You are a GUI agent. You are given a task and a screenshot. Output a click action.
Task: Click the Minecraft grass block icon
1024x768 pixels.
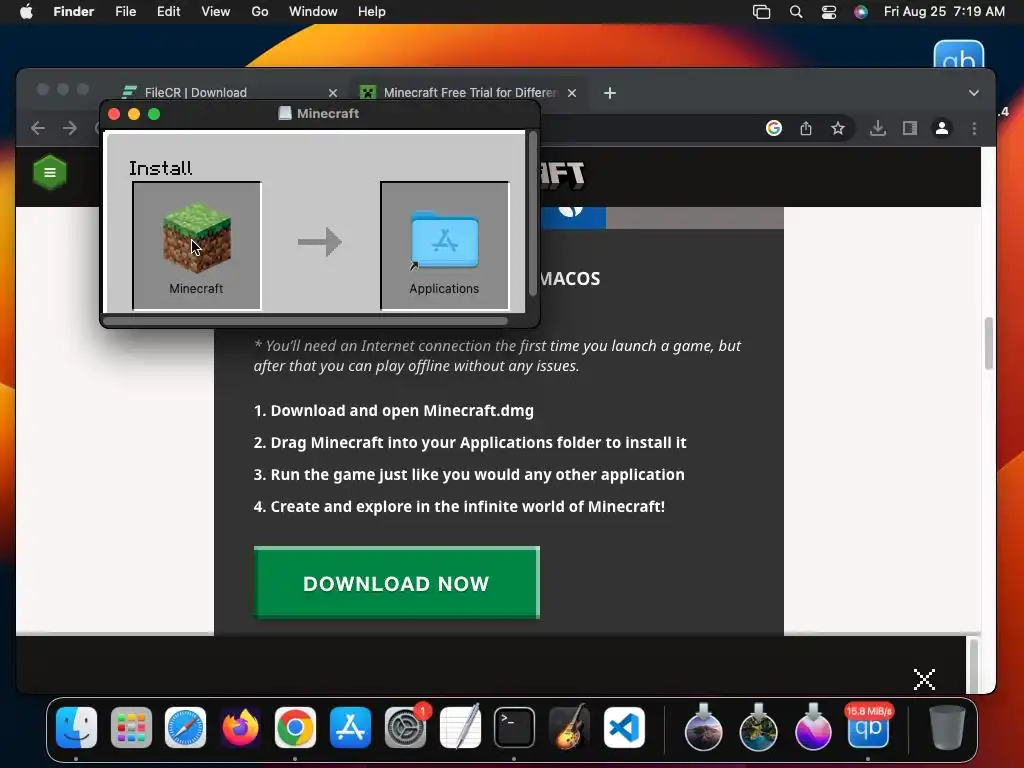point(197,237)
